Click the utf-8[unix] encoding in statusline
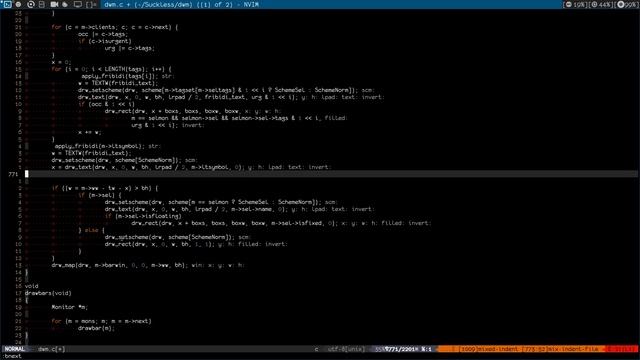This screenshot has width=640, height=360. [346, 349]
